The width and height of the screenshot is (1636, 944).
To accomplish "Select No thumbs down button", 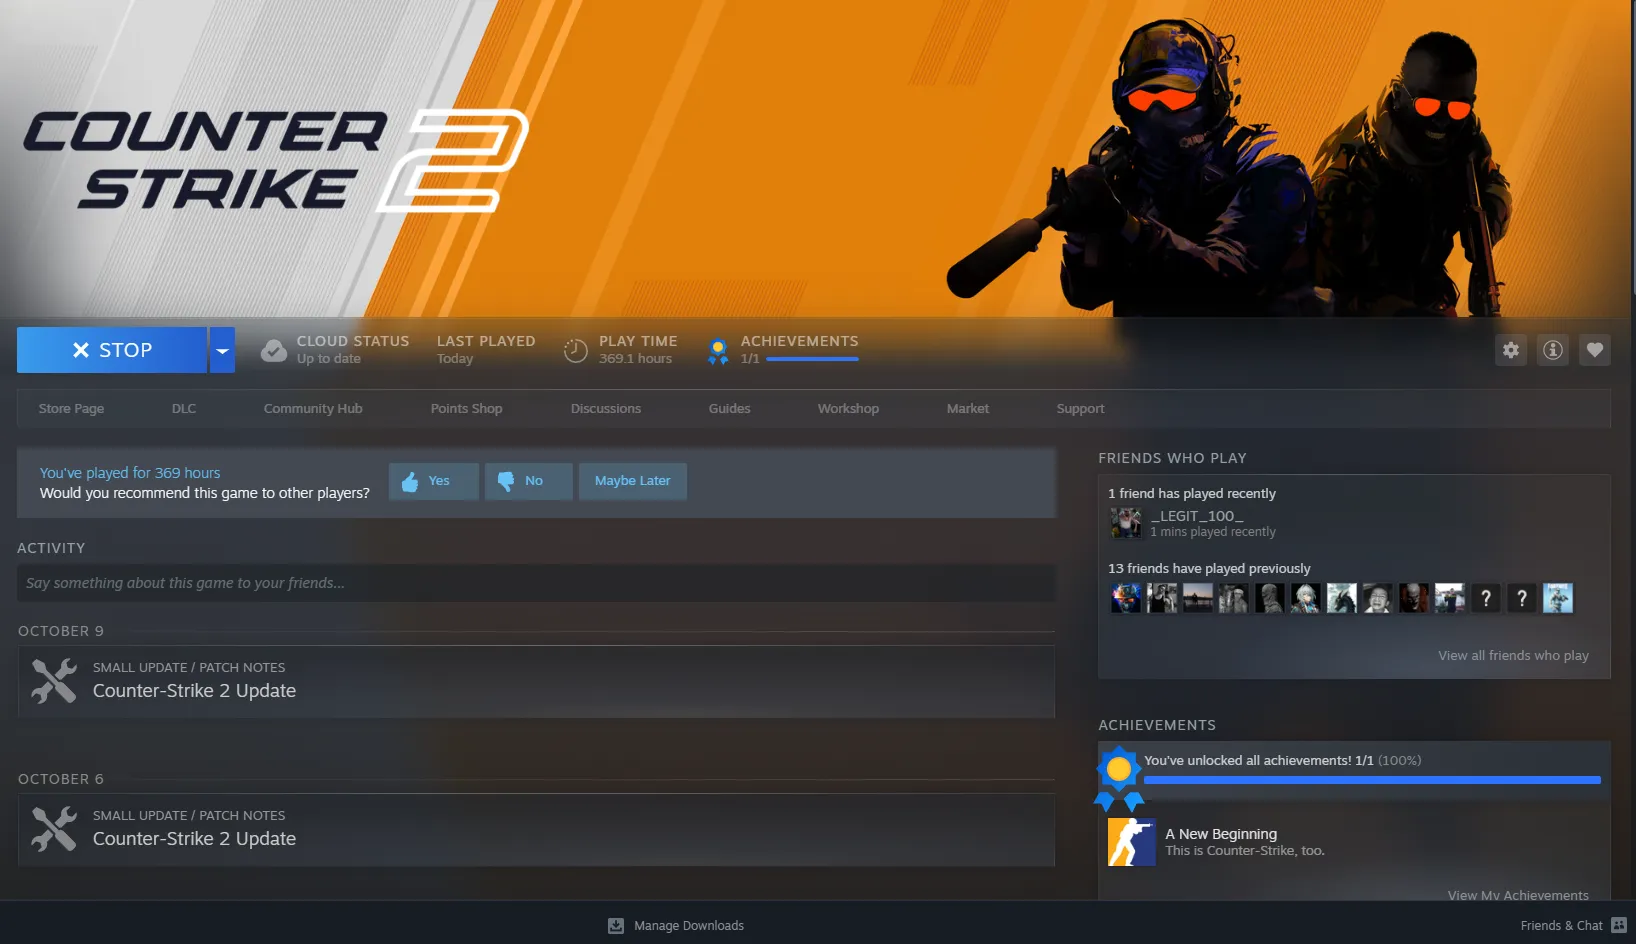I will pos(528,481).
